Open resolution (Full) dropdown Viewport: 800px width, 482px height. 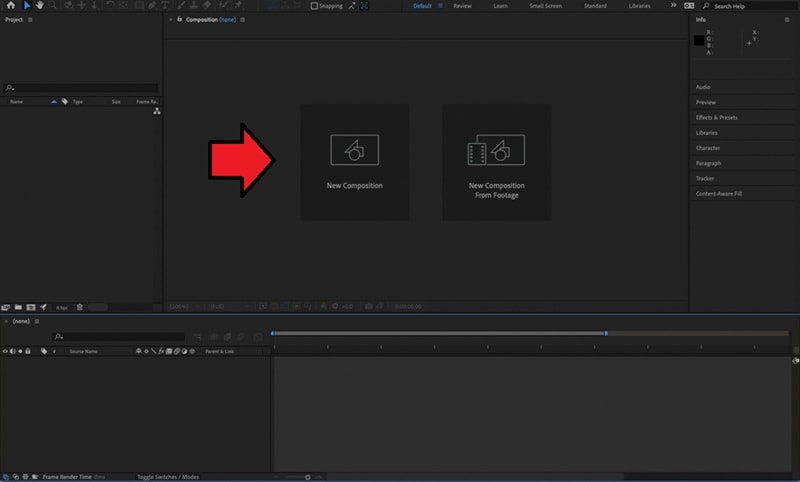(230, 307)
